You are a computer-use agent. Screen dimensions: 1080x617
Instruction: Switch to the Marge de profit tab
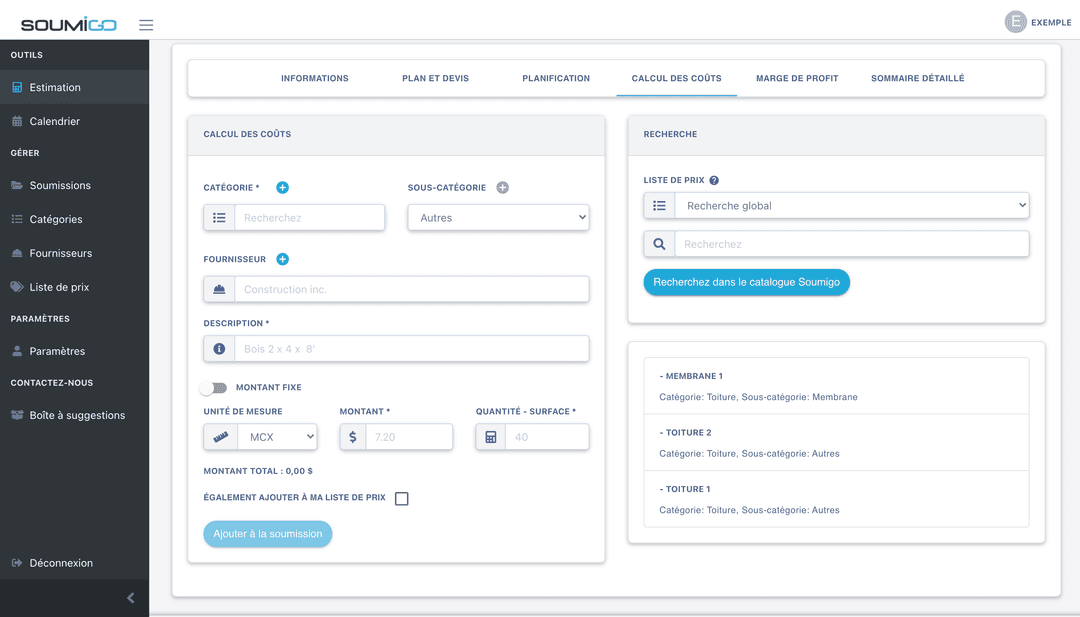tap(797, 78)
